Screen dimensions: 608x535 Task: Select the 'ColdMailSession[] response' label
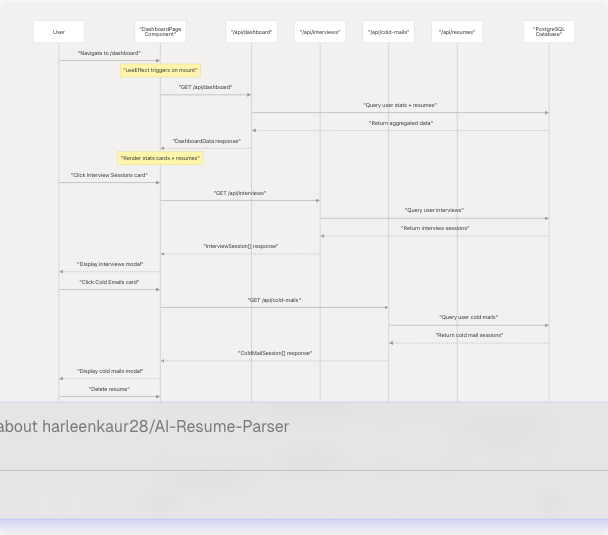(274, 353)
